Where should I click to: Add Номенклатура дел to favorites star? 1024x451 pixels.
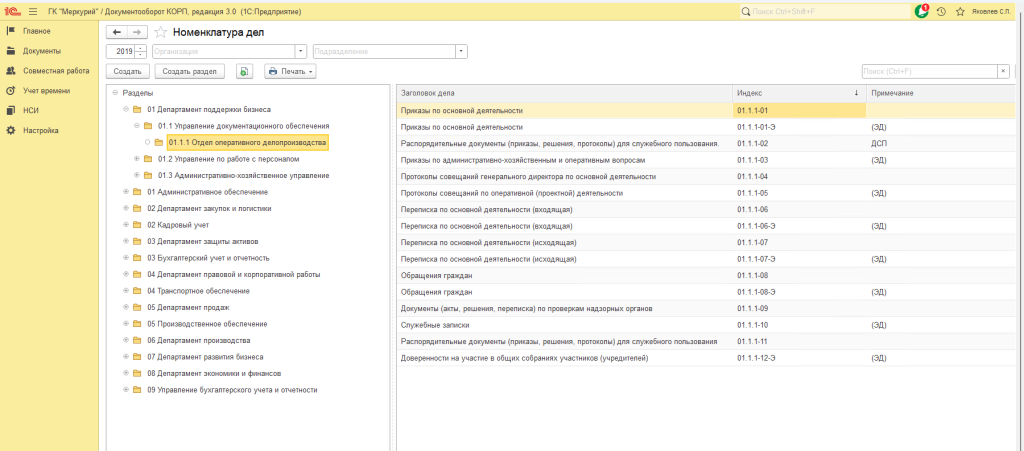point(161,32)
